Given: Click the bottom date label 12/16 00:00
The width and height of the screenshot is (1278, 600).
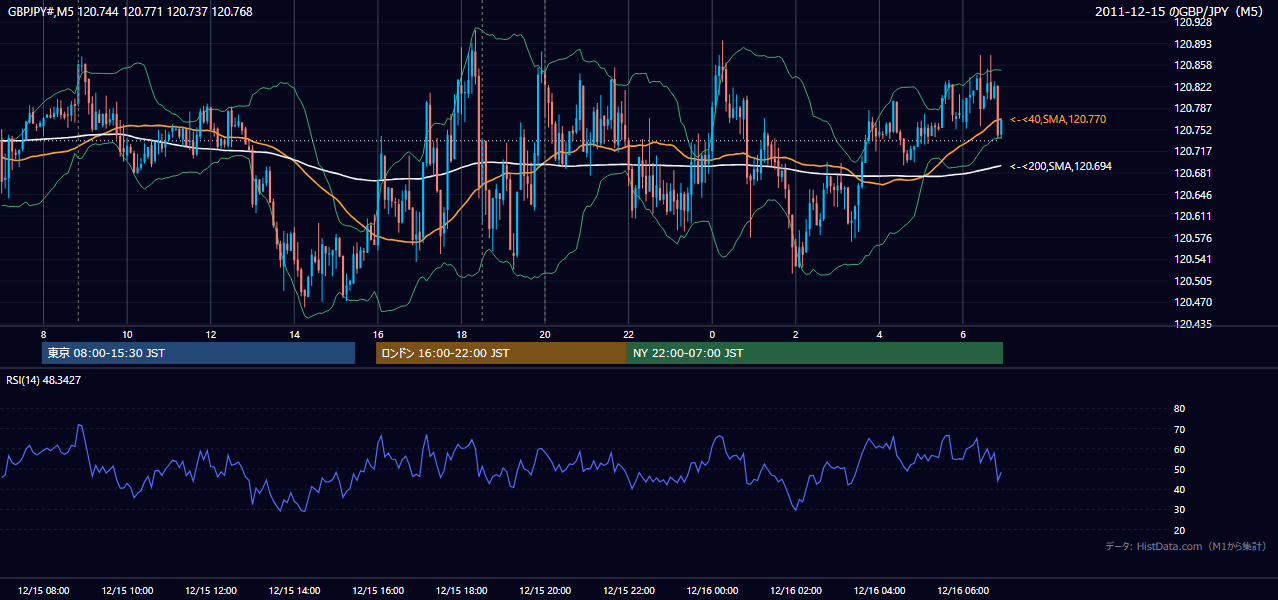Looking at the screenshot, I should point(712,591).
